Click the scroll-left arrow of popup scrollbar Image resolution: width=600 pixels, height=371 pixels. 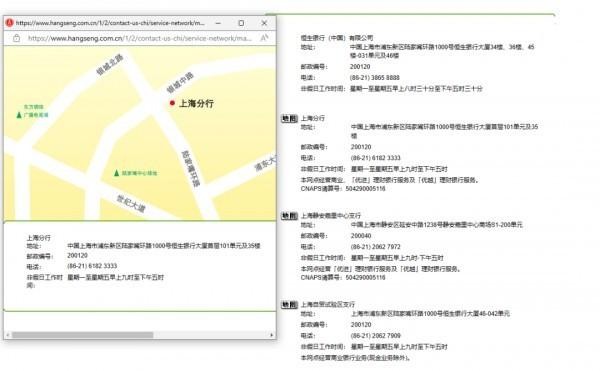[7, 335]
